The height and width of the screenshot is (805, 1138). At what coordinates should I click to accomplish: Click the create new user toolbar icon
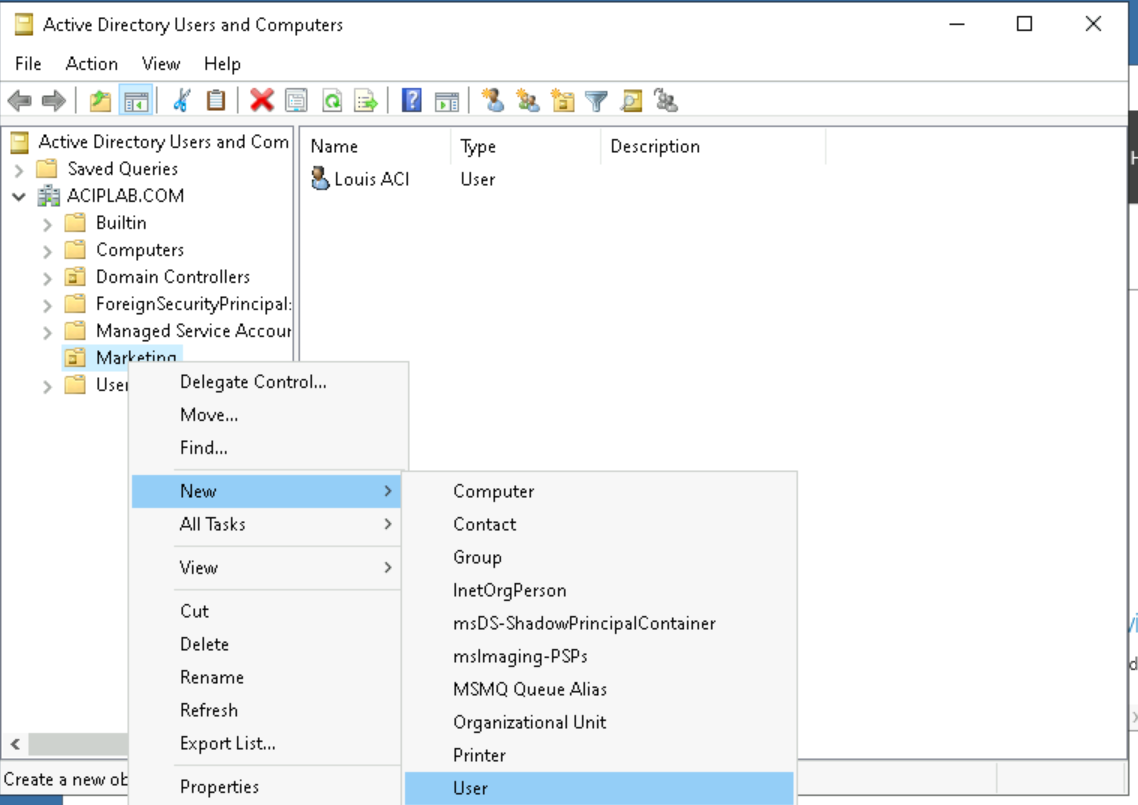(492, 100)
